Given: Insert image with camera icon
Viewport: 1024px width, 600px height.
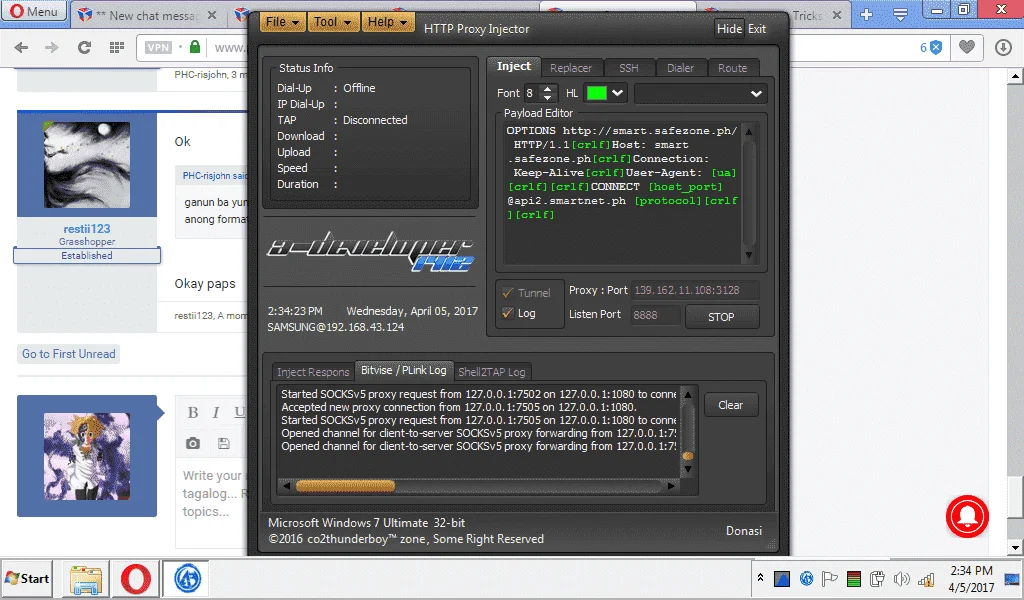Looking at the screenshot, I should coord(193,443).
